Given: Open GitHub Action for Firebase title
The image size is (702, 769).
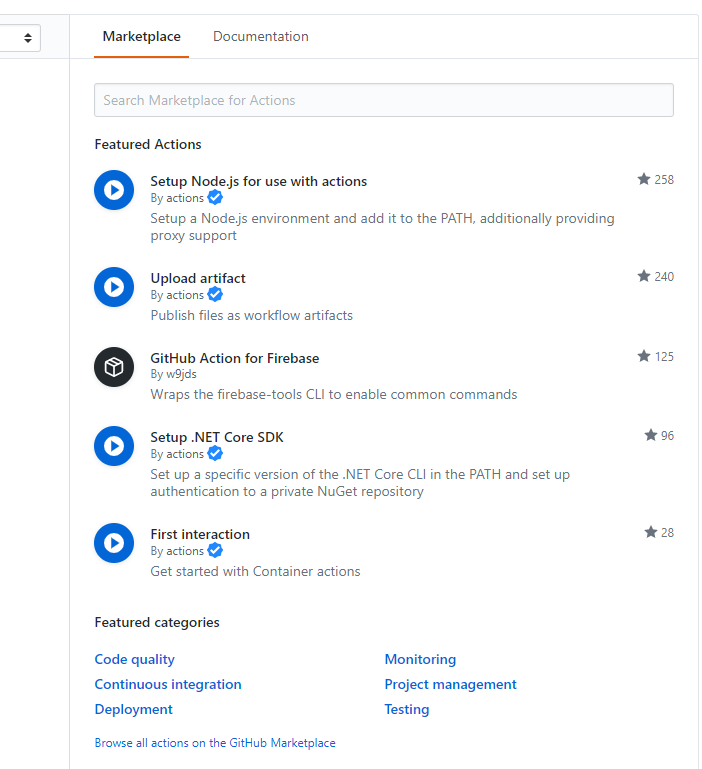Looking at the screenshot, I should (x=234, y=358).
